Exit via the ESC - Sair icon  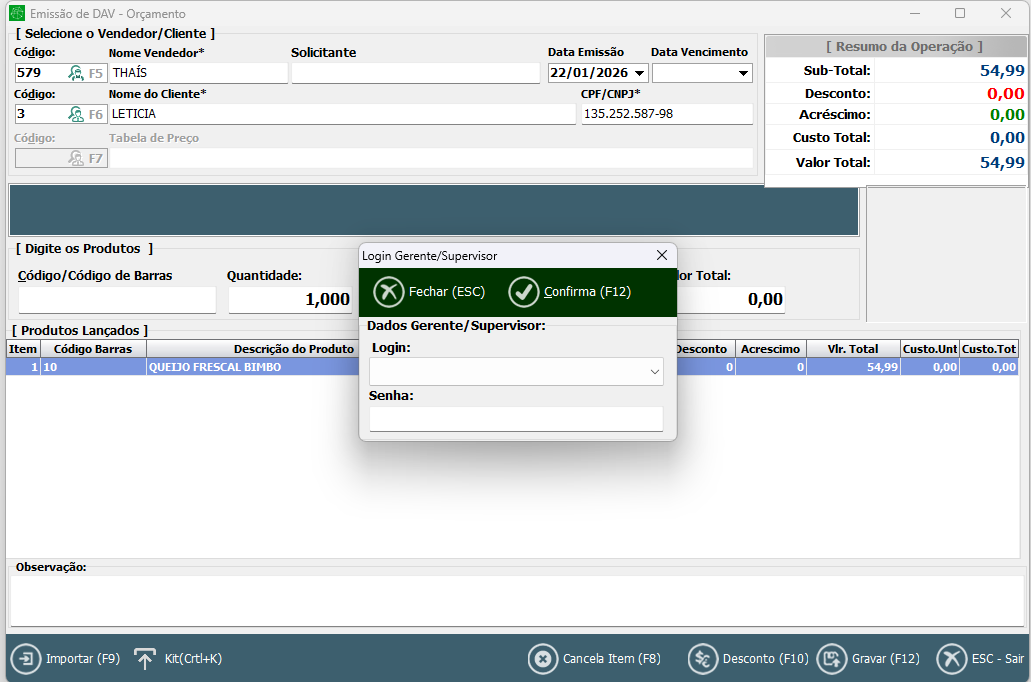[x=951, y=659]
